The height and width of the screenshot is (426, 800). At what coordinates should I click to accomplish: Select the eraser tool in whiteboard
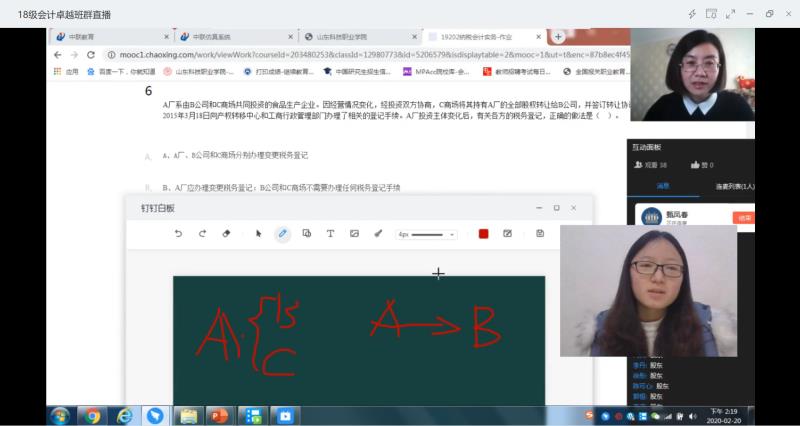(226, 233)
